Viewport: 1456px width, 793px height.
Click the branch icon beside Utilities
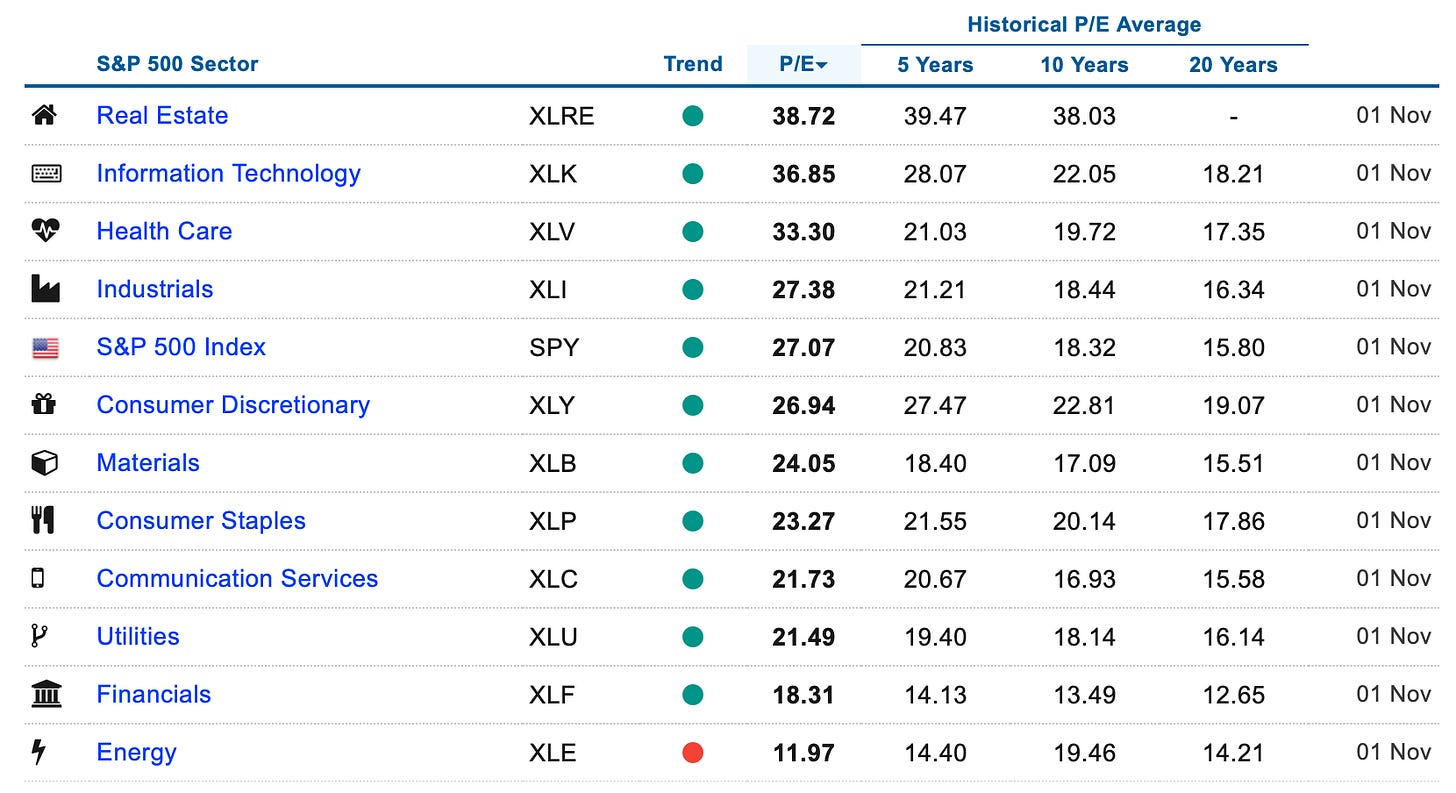40,636
